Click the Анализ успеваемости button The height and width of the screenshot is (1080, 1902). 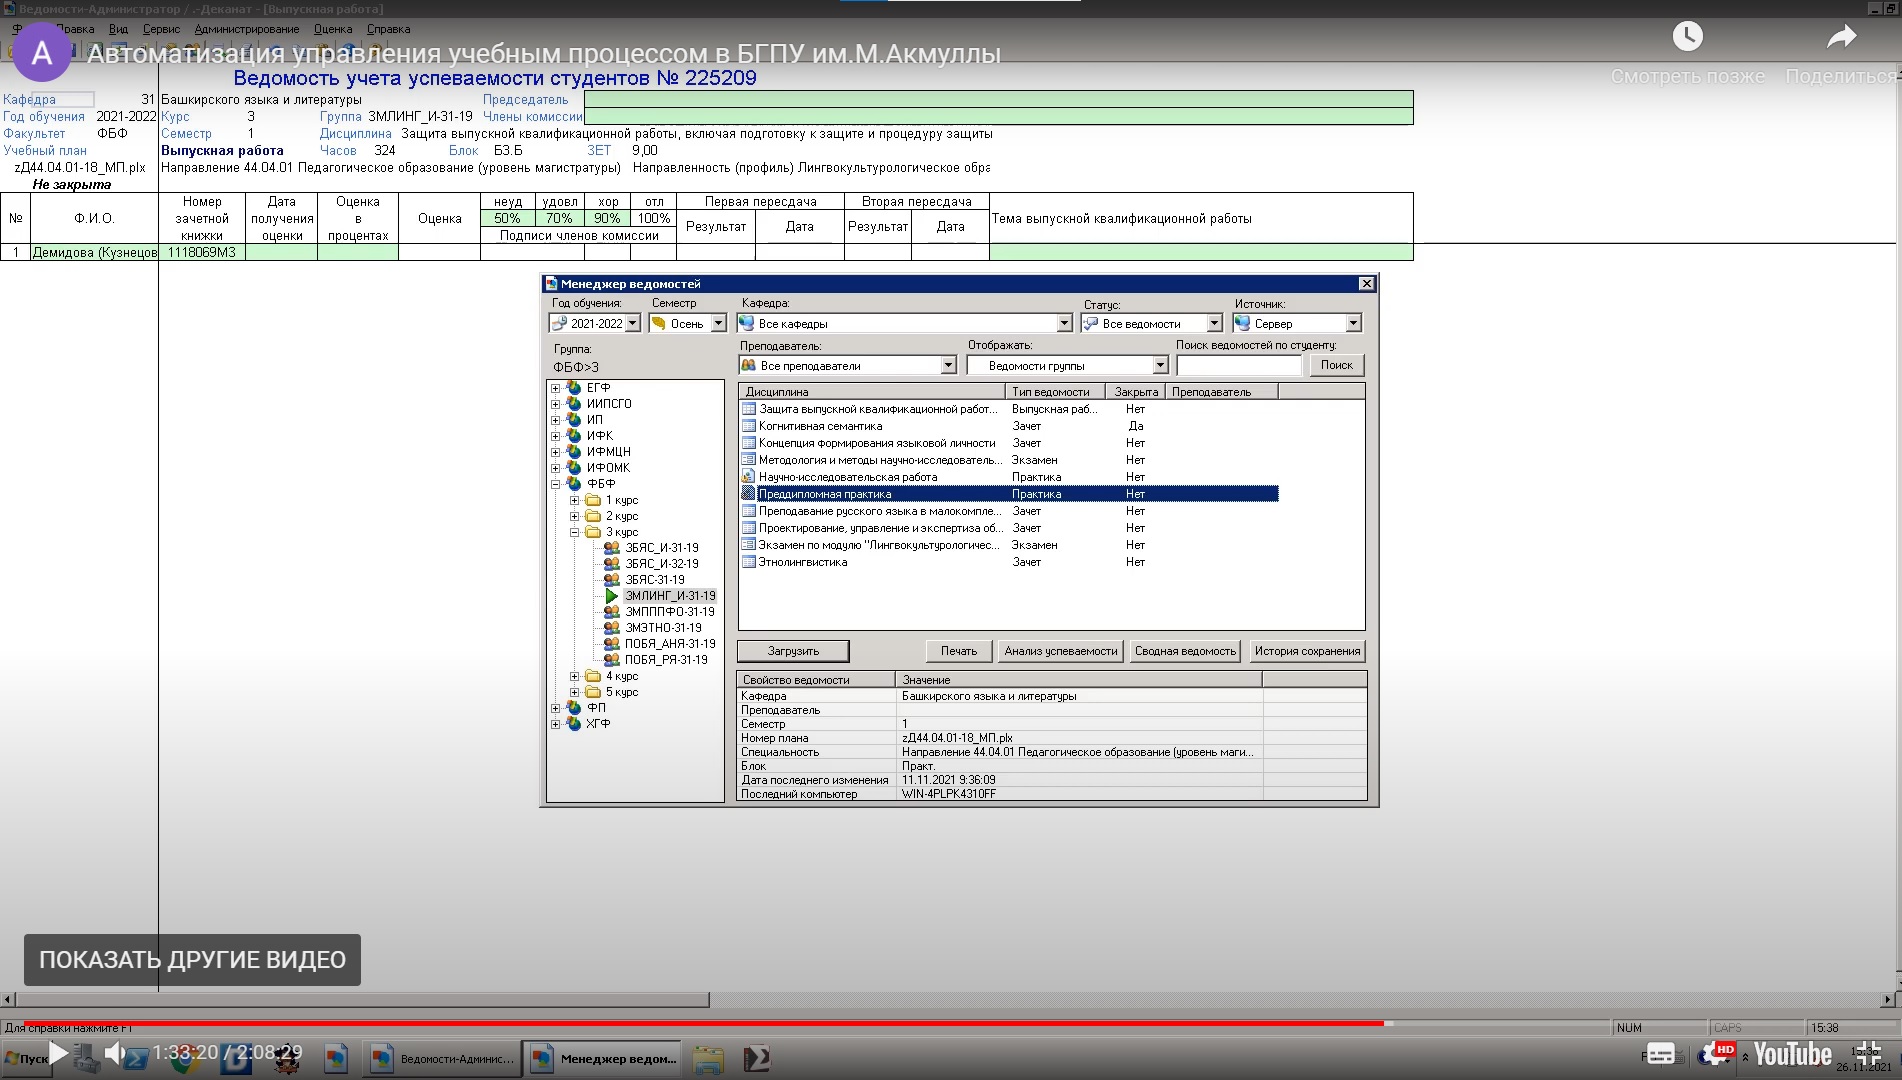click(1060, 651)
